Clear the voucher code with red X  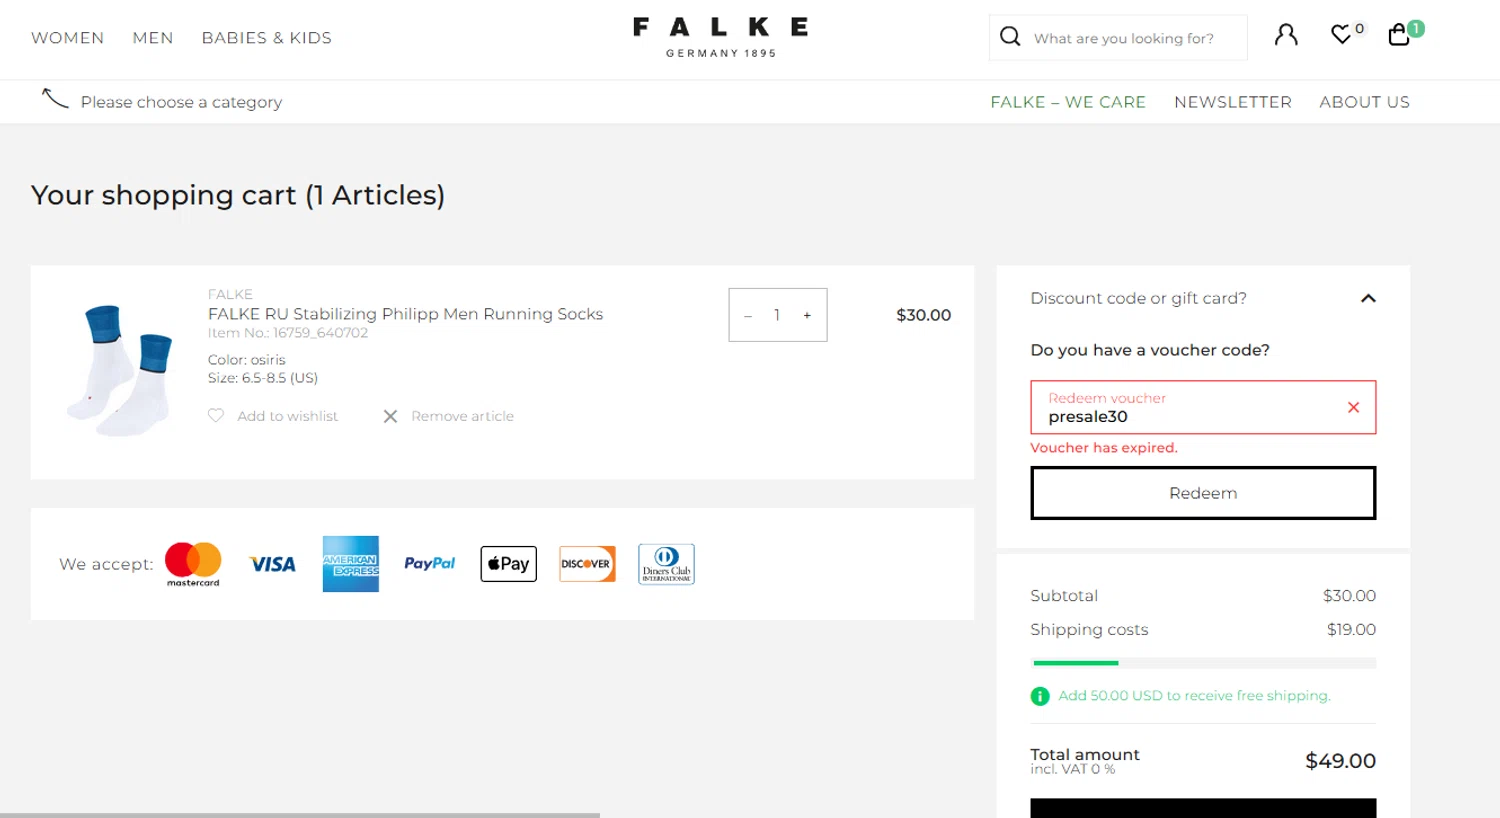pyautogui.click(x=1353, y=407)
